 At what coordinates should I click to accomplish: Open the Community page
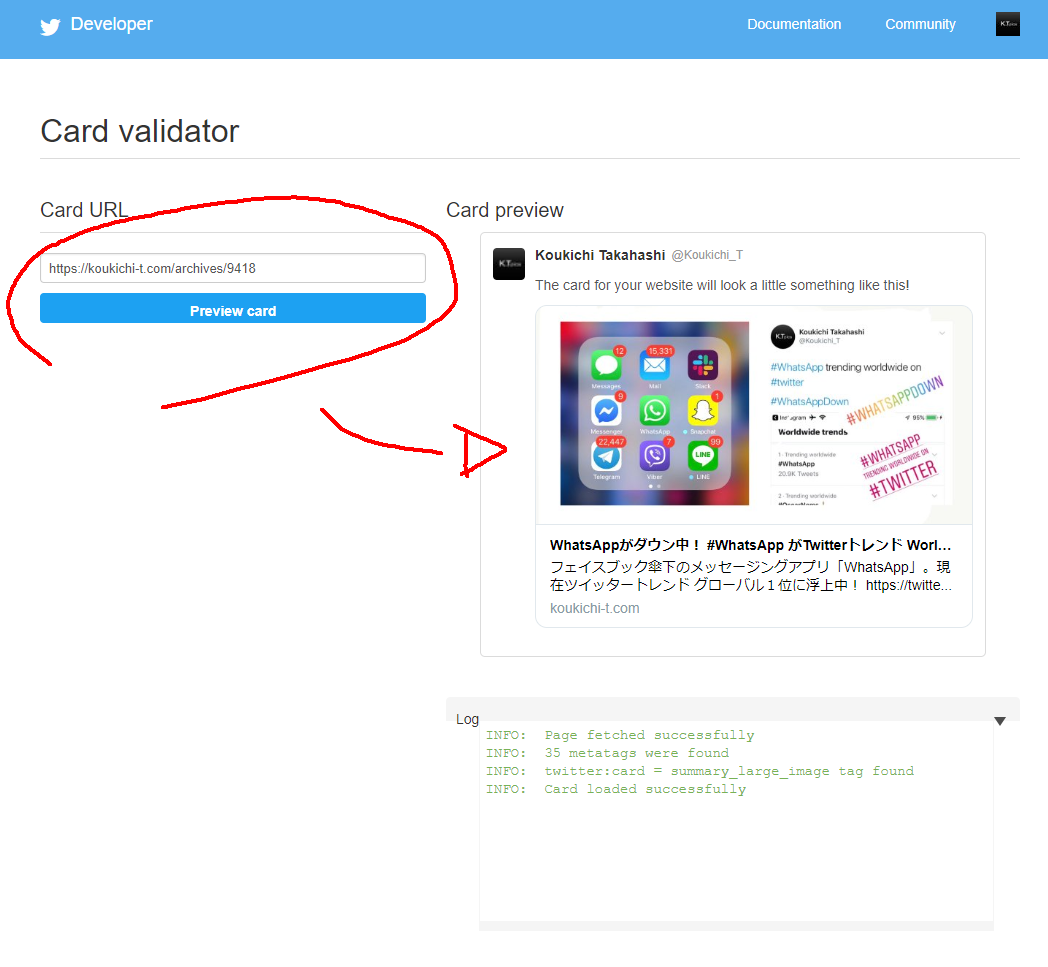click(919, 24)
